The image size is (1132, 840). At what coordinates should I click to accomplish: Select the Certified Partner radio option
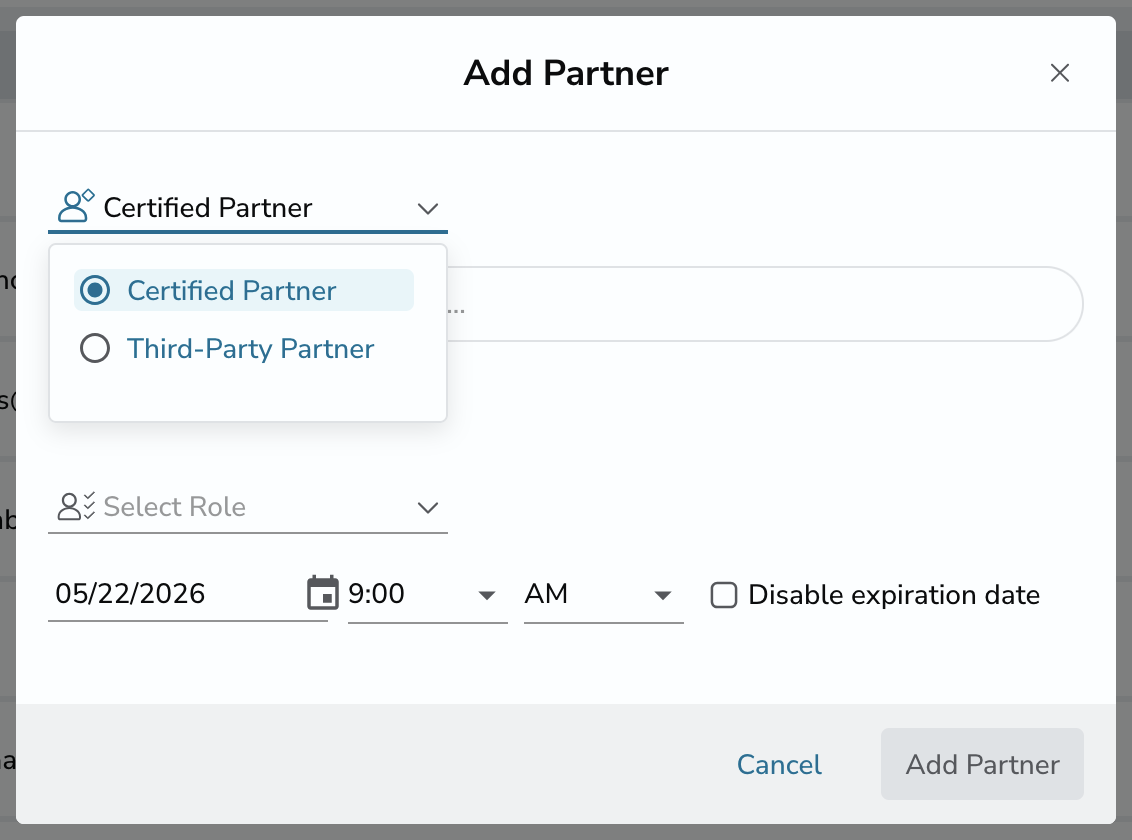95,290
